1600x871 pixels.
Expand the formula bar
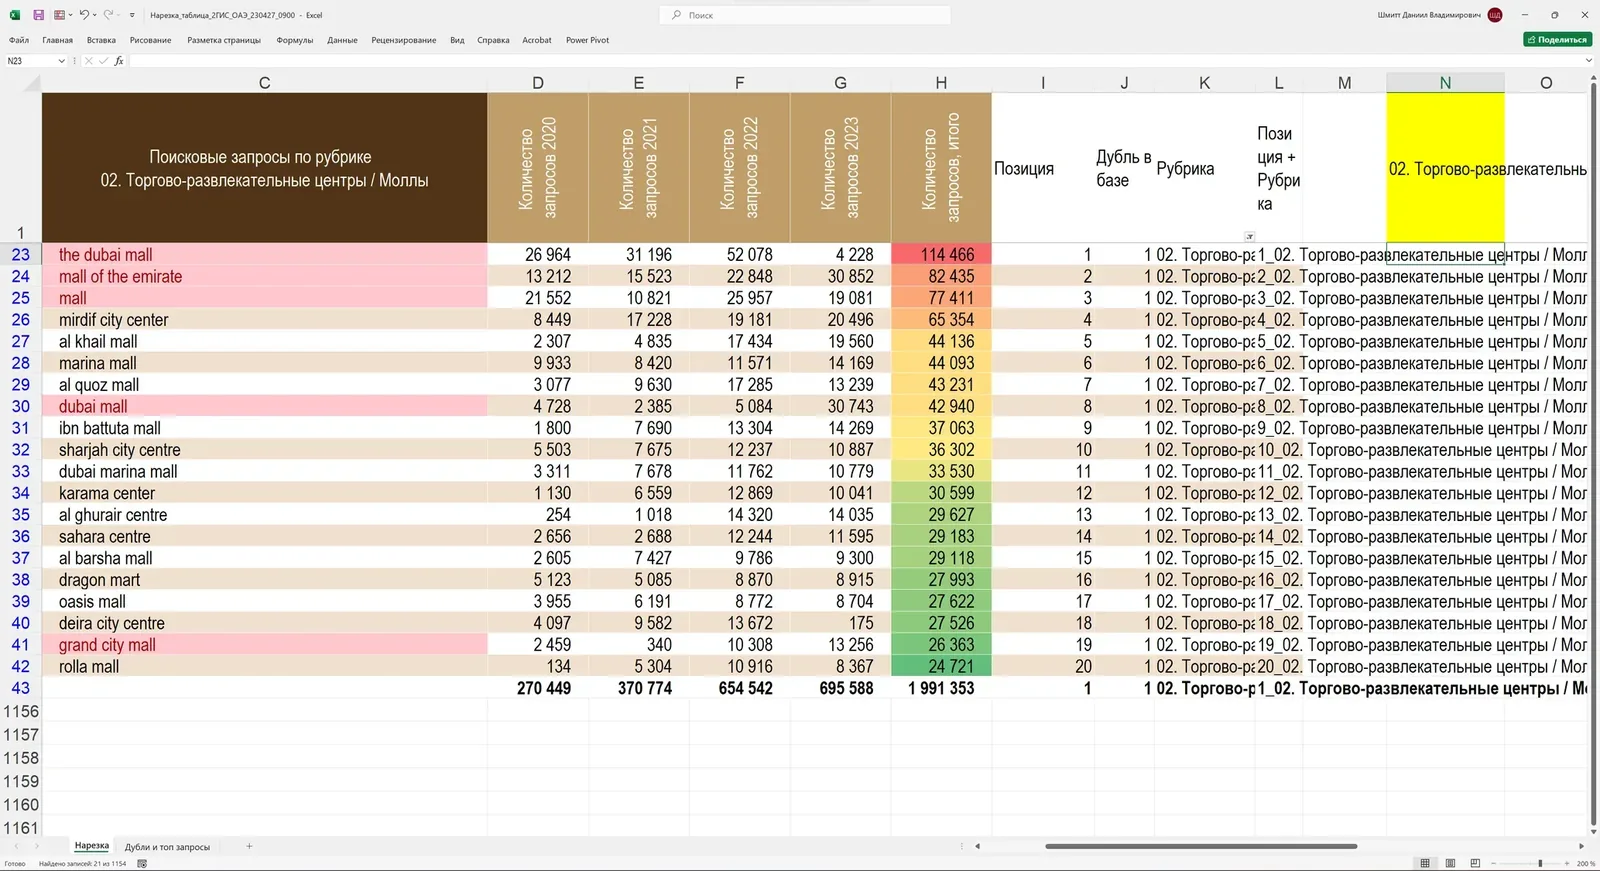pyautogui.click(x=1589, y=61)
